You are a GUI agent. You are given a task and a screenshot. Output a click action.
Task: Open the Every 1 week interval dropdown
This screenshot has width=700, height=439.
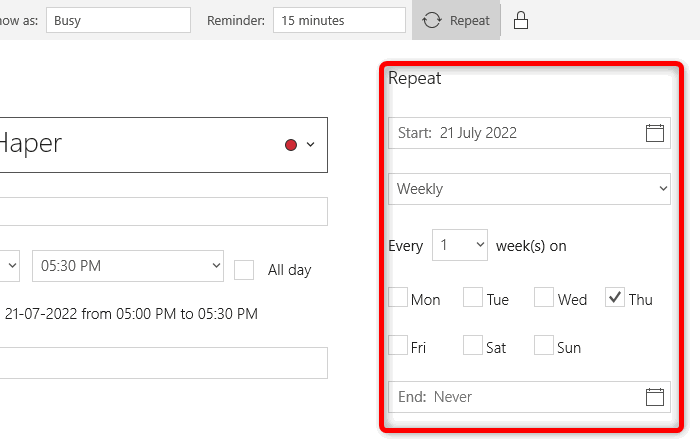[x=460, y=245]
